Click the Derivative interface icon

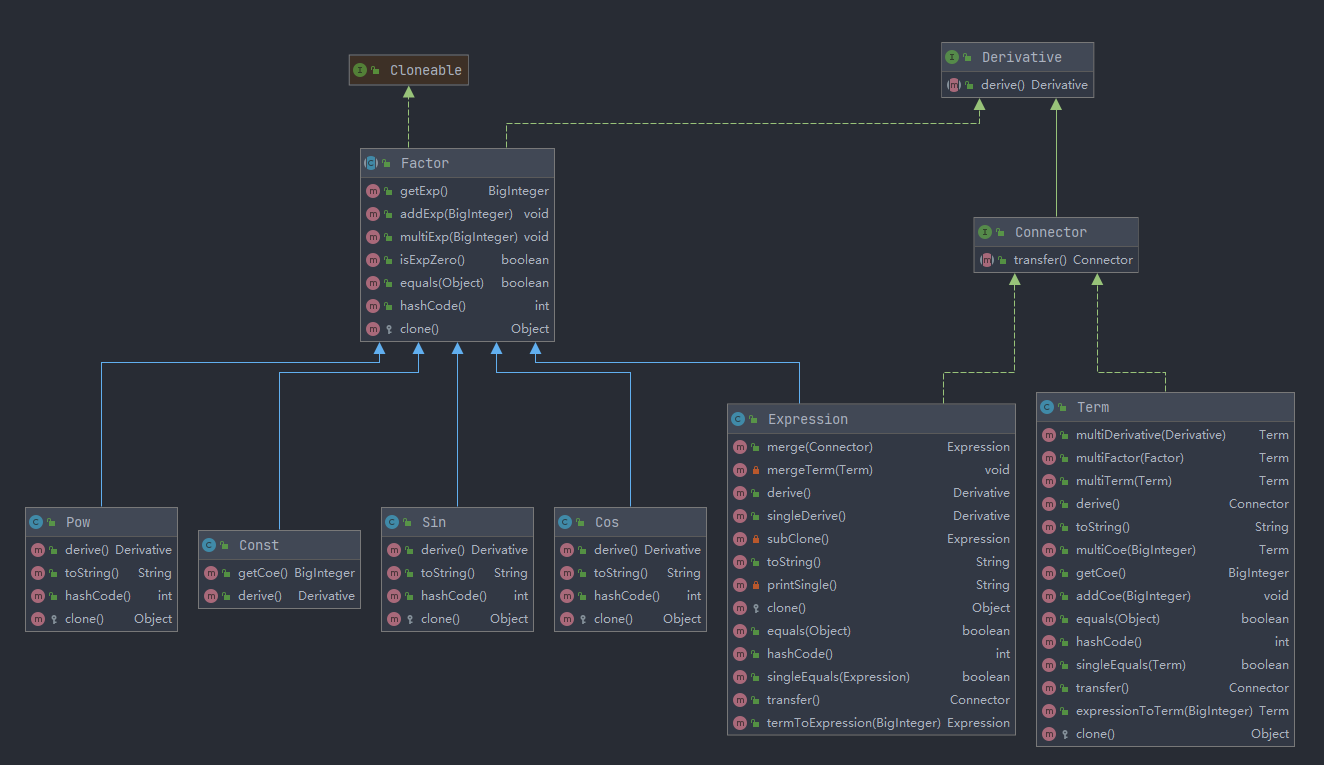(952, 57)
